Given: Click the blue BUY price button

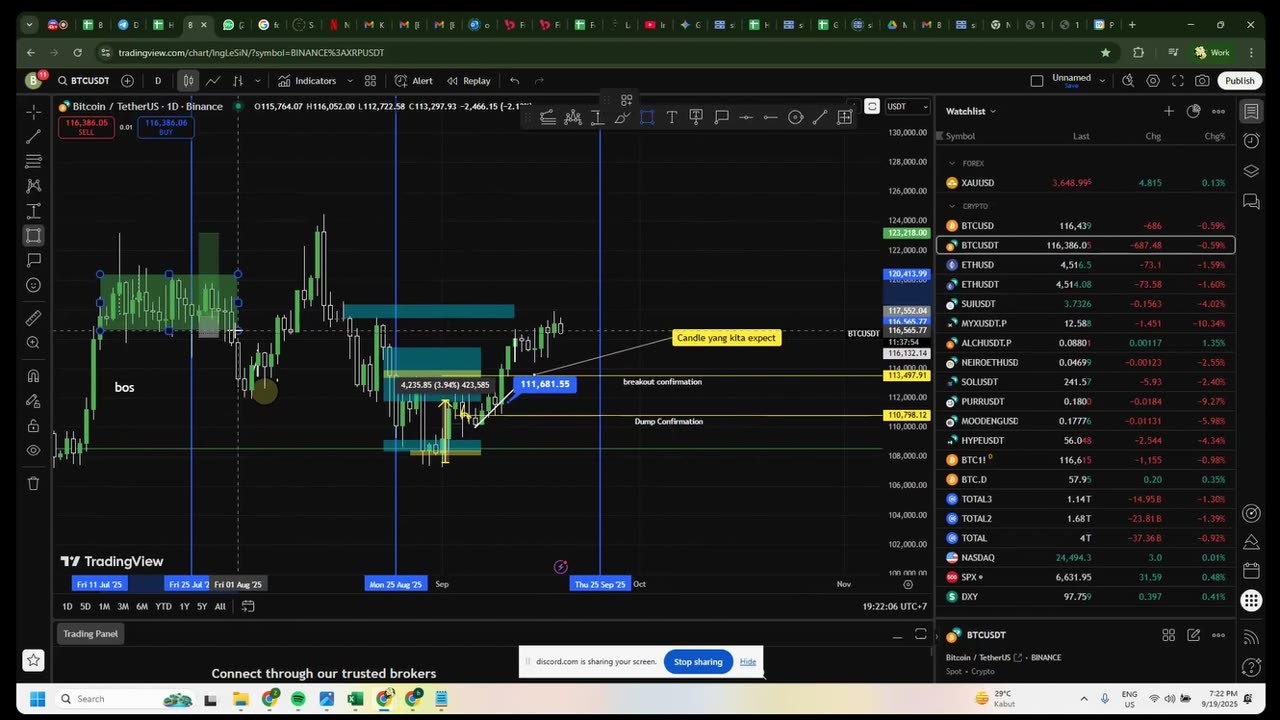Looking at the screenshot, I should pos(165,127).
